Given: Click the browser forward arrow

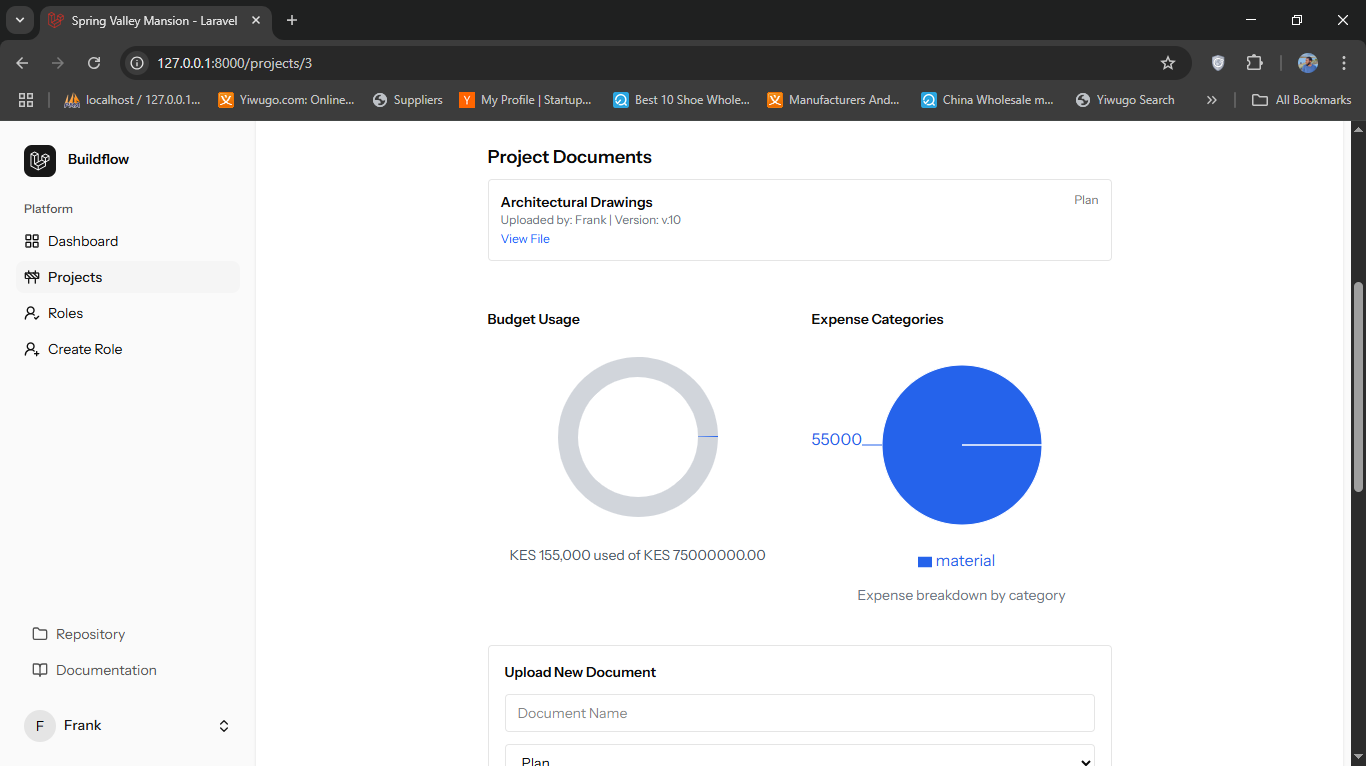Looking at the screenshot, I should pos(58,63).
